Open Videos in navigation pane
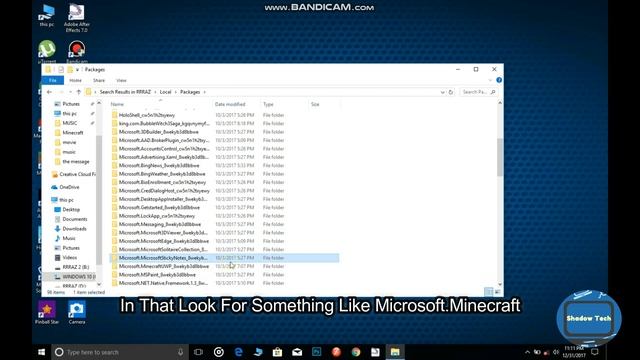 click(69, 258)
